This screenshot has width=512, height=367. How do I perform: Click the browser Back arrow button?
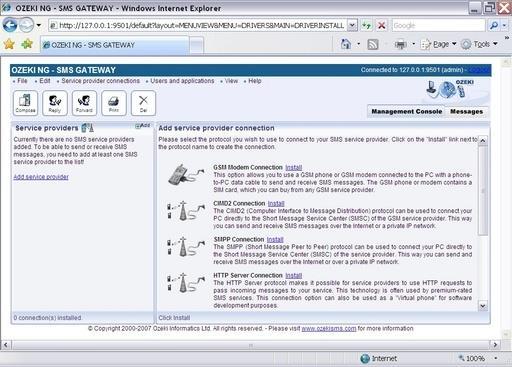click(10, 25)
